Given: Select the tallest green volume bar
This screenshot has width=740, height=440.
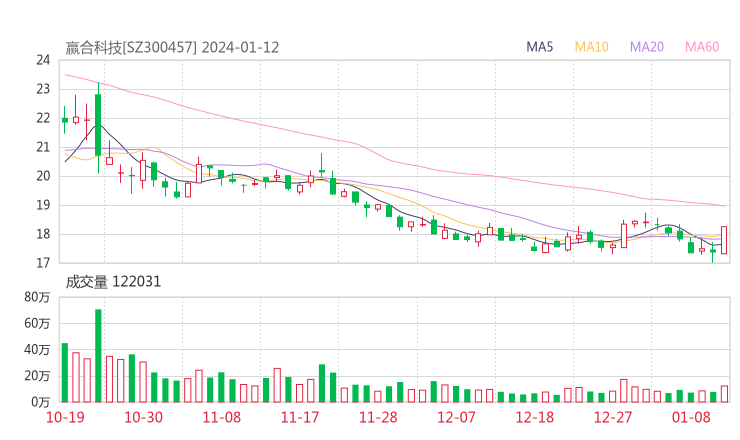Looking at the screenshot, I should coord(98,355).
